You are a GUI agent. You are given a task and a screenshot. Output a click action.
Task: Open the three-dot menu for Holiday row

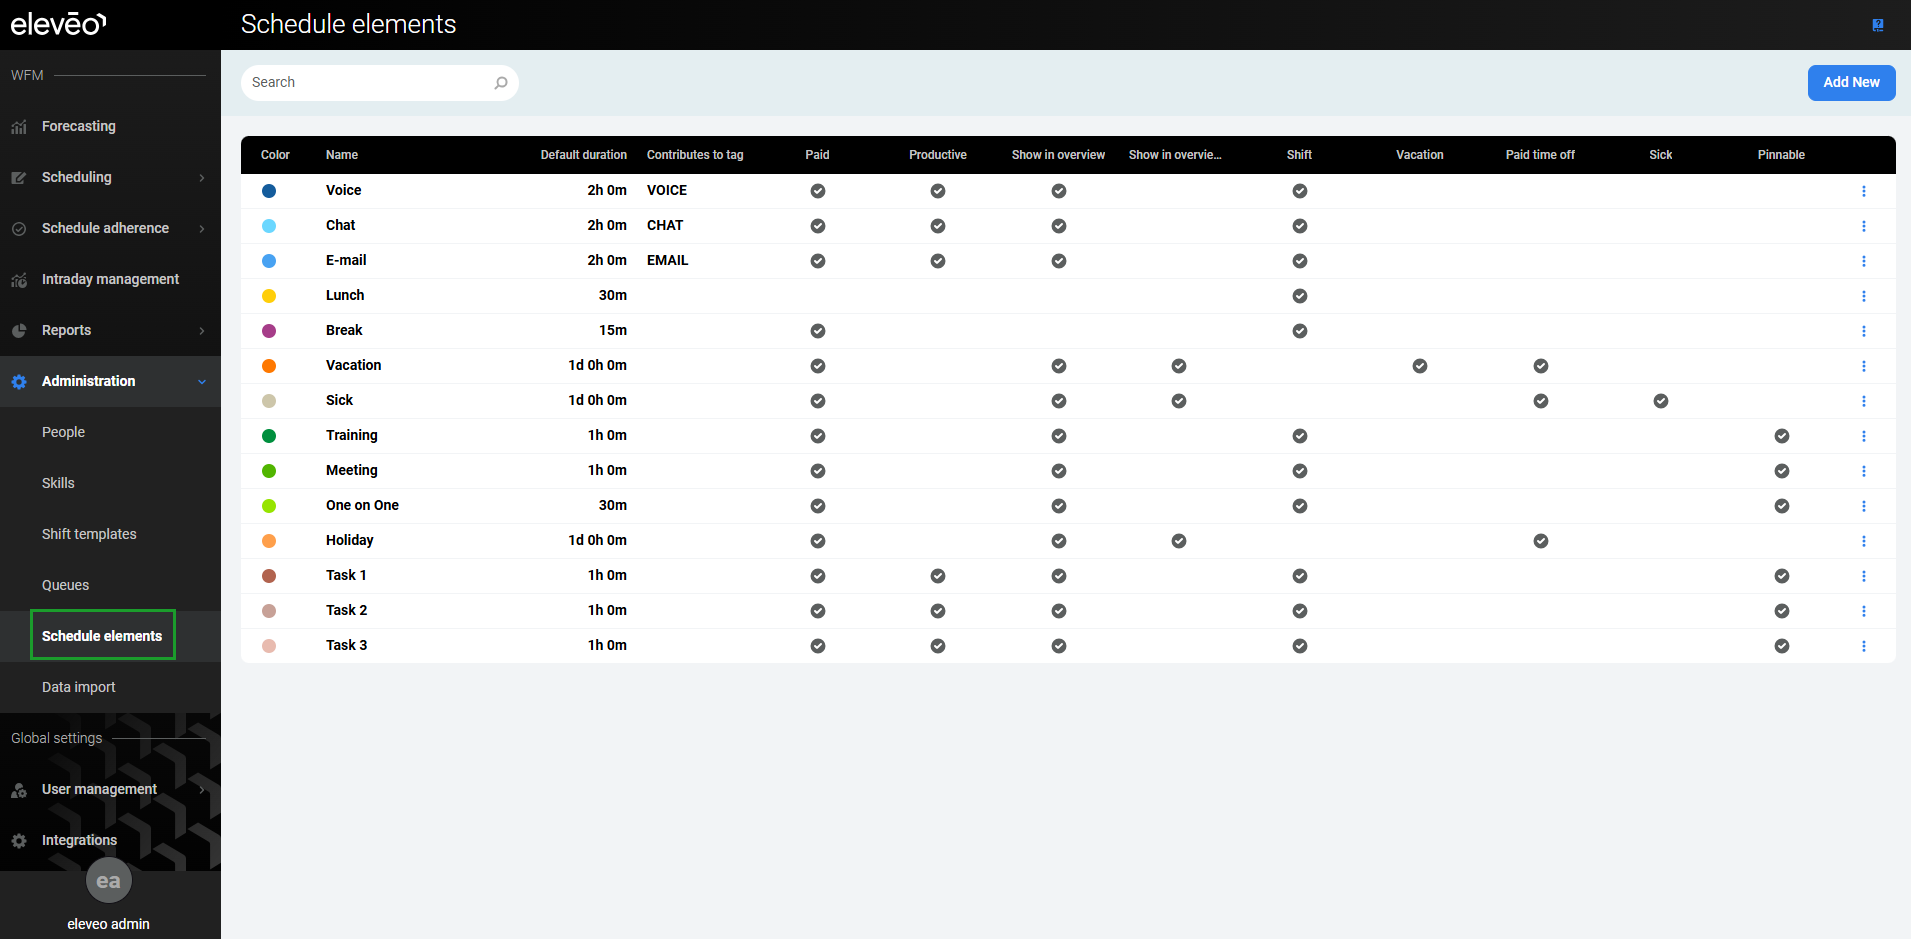point(1864,541)
